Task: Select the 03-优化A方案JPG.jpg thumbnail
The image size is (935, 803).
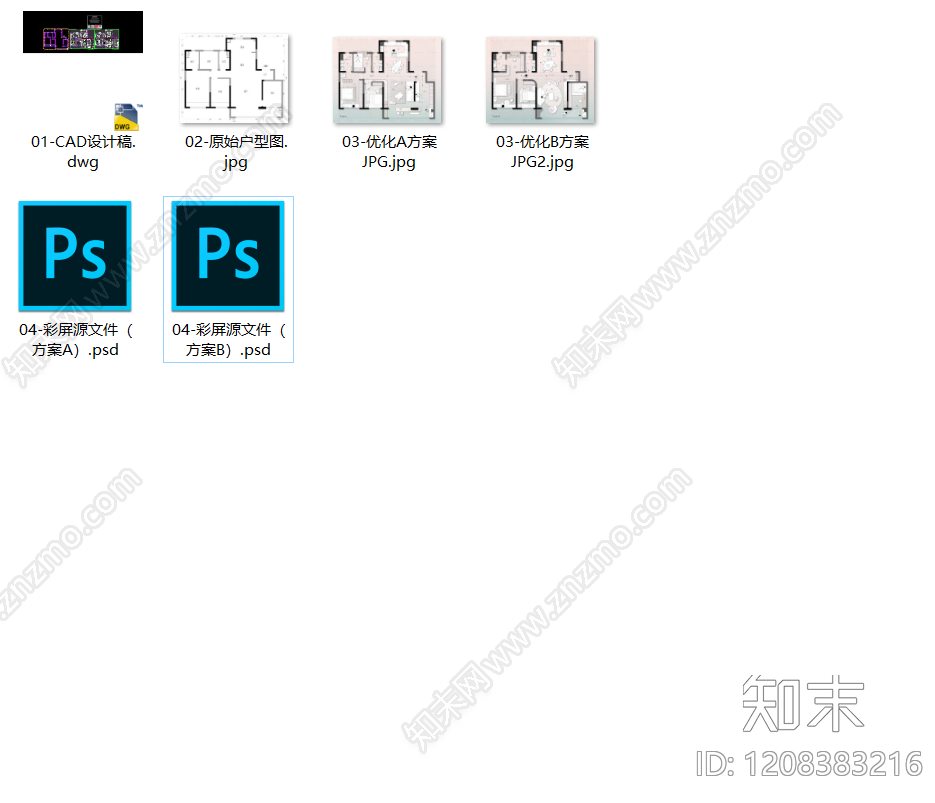Action: [x=388, y=80]
